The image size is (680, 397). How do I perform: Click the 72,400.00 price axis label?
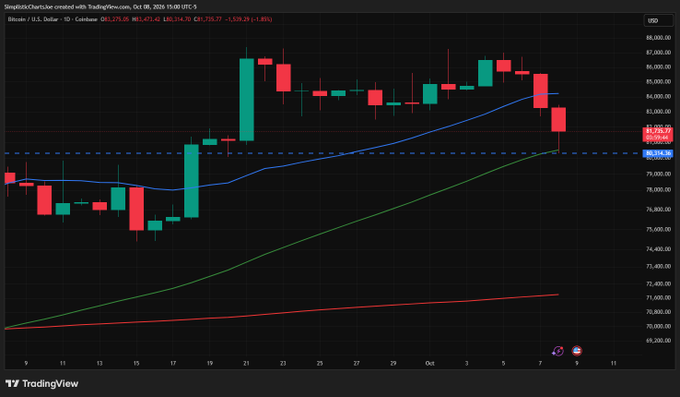click(658, 284)
